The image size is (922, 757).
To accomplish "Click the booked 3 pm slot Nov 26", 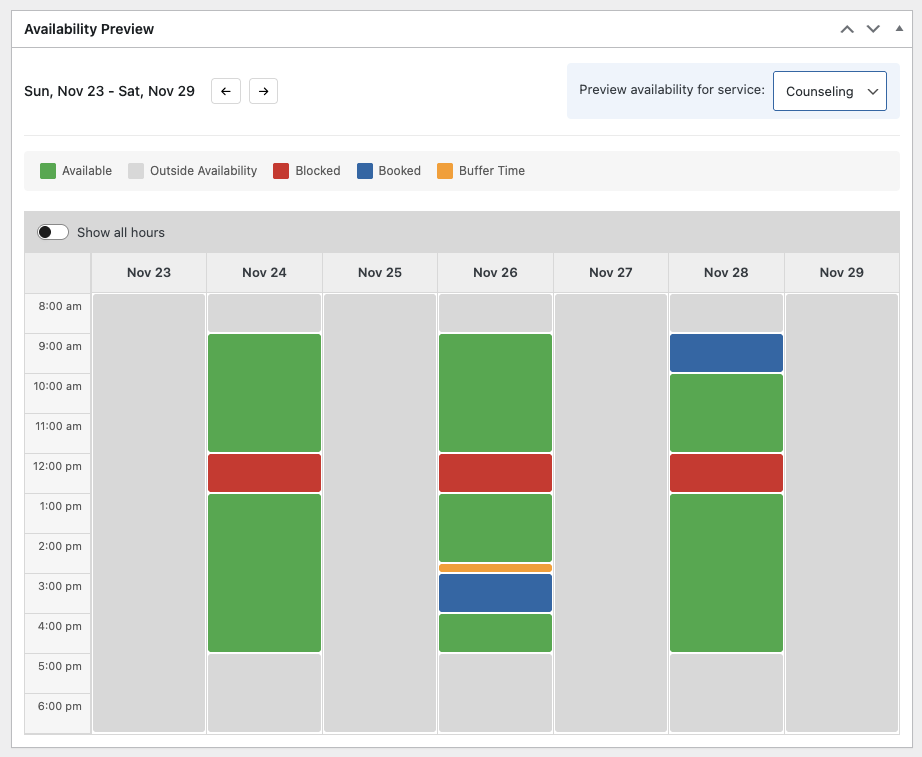I will [495, 593].
